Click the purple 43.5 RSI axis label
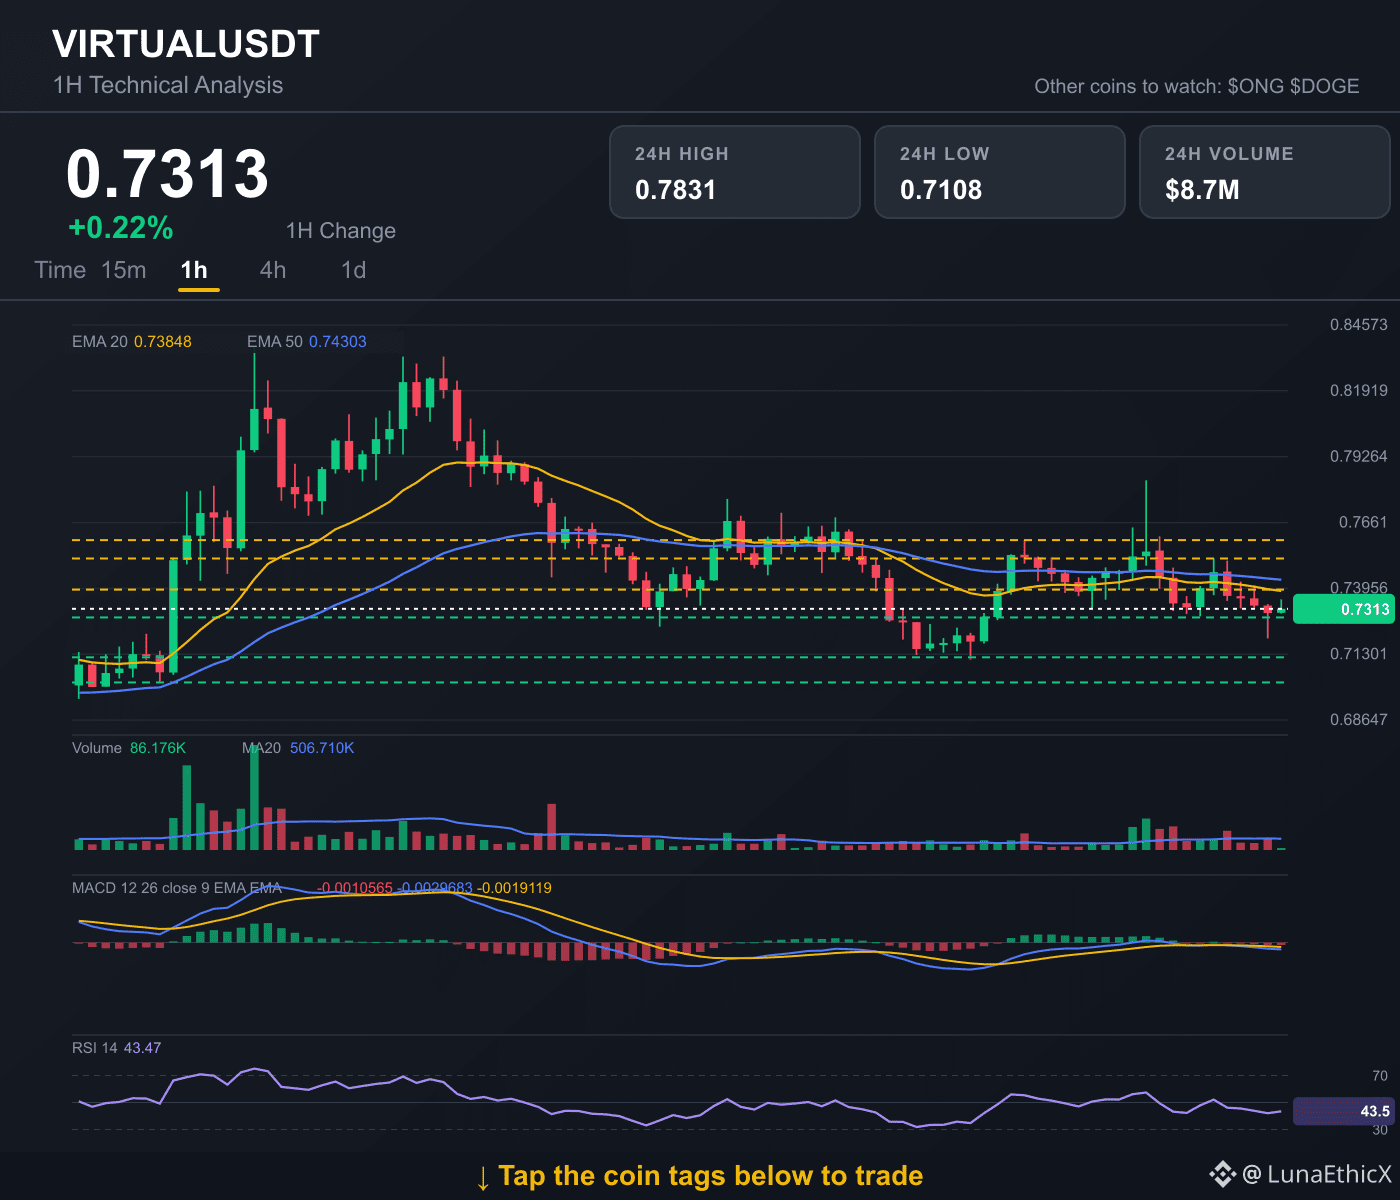 1344,1111
